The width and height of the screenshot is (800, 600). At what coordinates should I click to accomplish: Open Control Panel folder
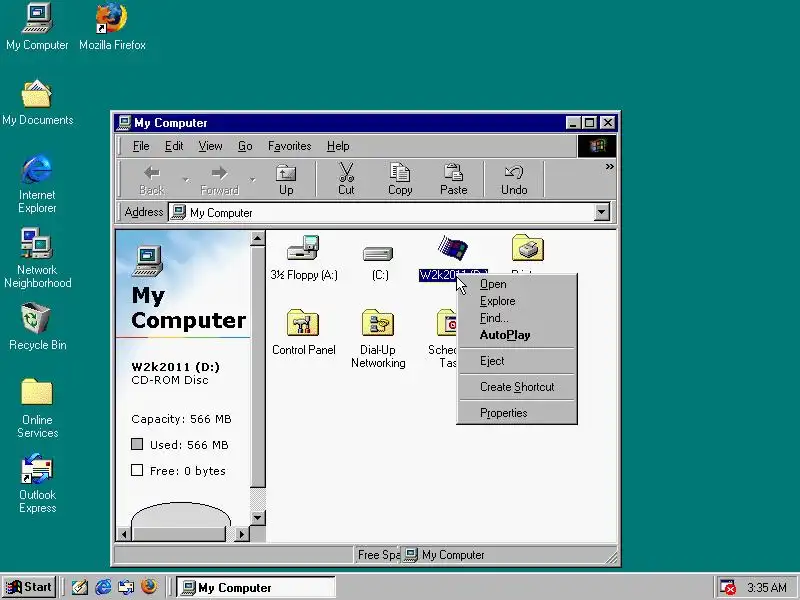tap(304, 332)
